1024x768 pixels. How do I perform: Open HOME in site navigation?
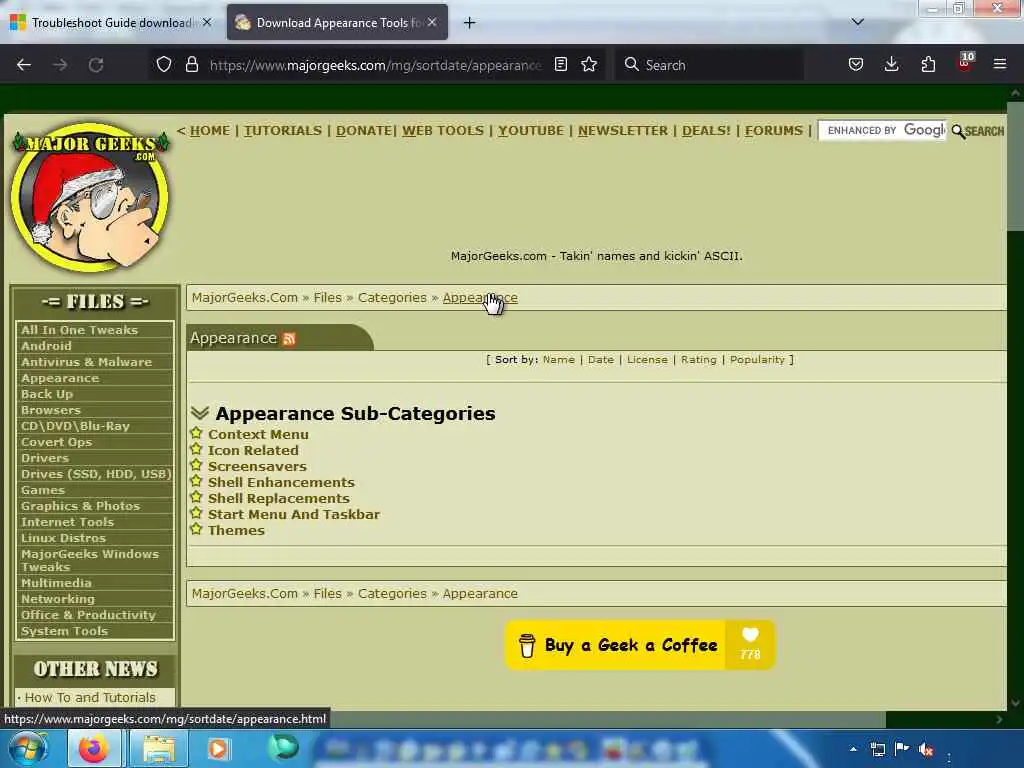210,131
